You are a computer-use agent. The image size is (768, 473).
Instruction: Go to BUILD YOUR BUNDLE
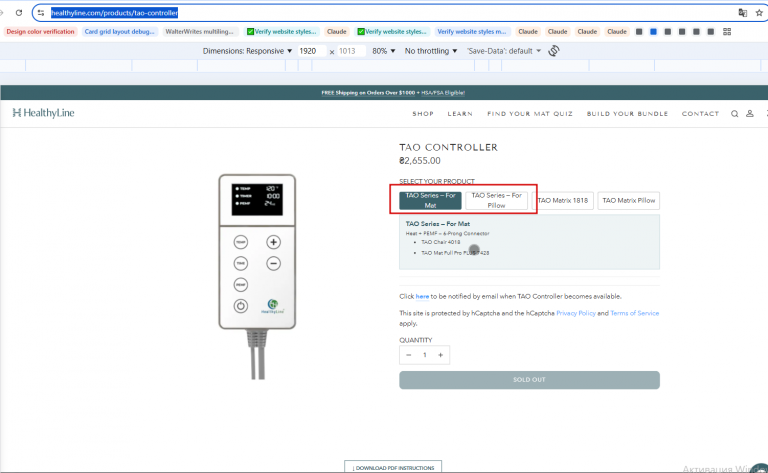click(x=627, y=114)
